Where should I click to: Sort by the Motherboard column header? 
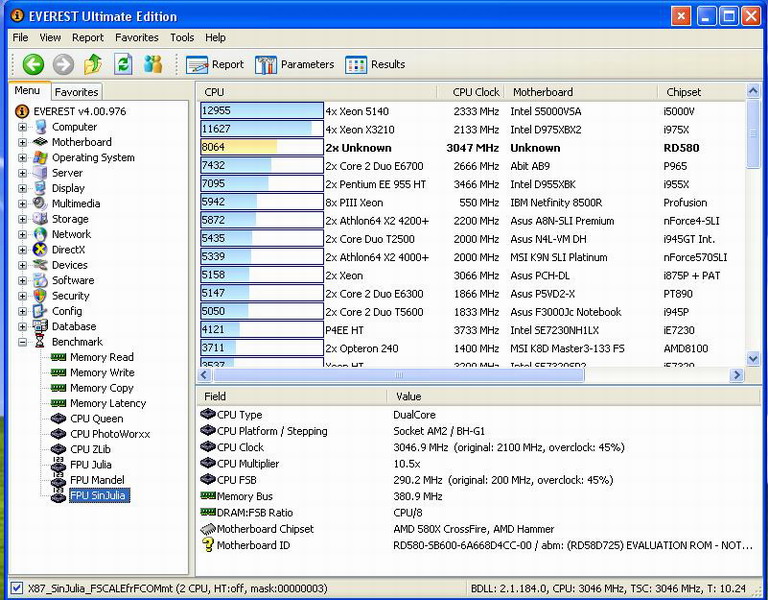pyautogui.click(x=580, y=92)
